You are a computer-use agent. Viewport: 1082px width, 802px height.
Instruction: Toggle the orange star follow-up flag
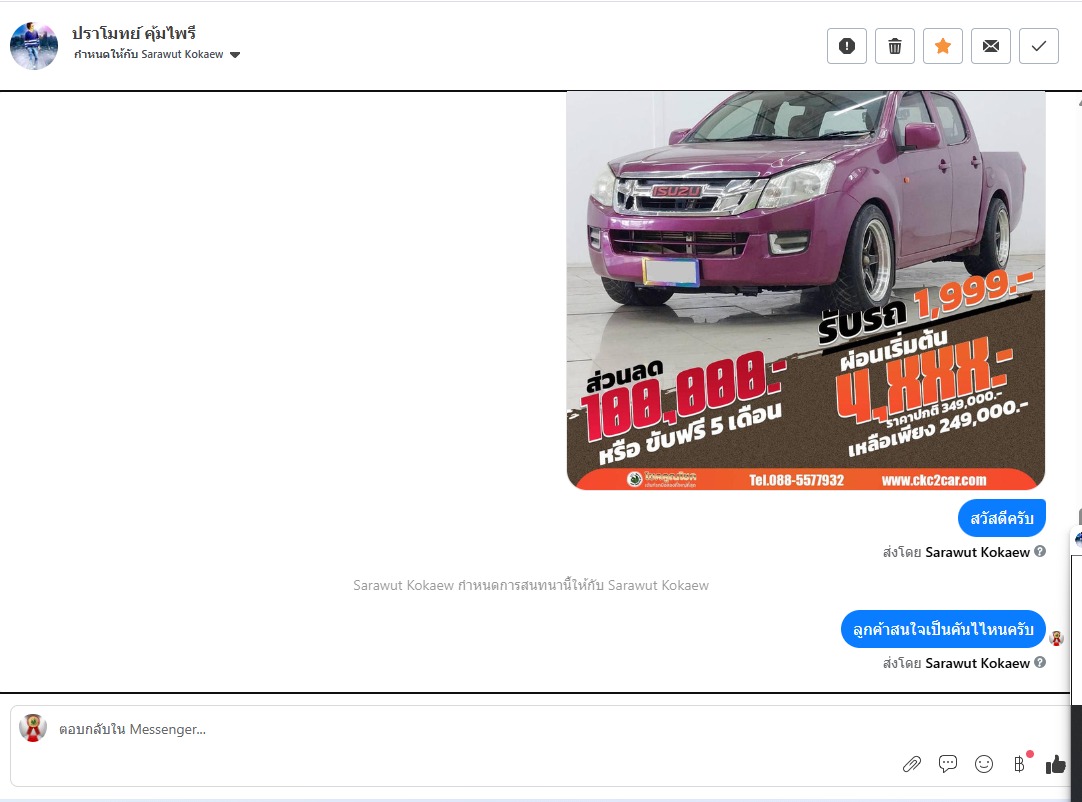[x=943, y=46]
